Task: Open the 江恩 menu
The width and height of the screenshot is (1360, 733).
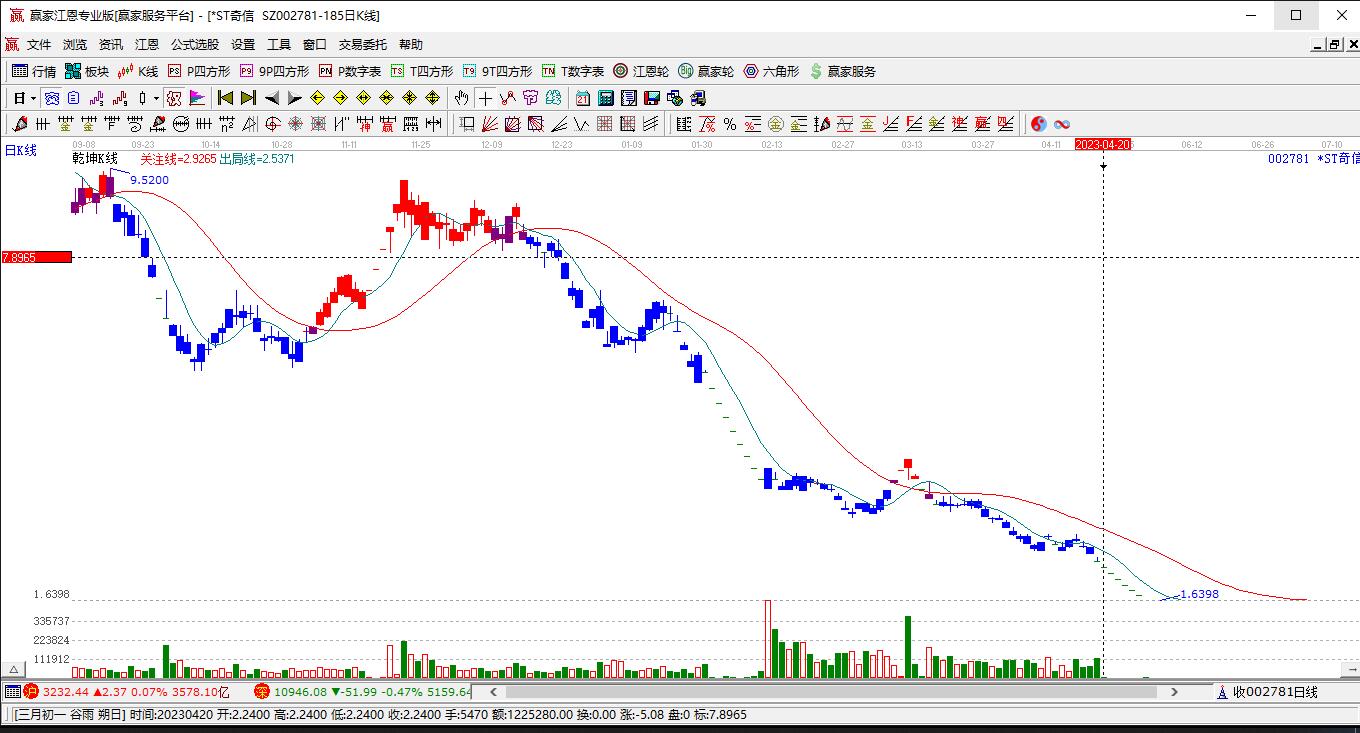Action: tap(147, 45)
